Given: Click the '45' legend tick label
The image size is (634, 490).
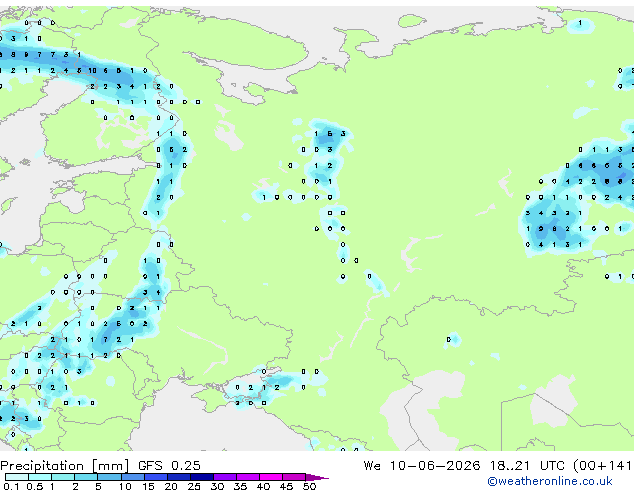Looking at the screenshot, I should (286, 486).
